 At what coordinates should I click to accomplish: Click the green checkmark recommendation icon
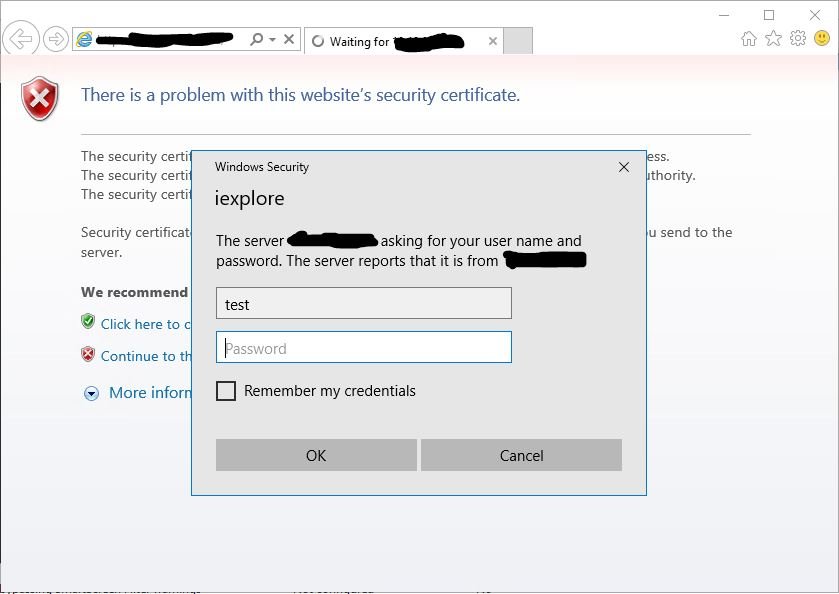[88, 322]
